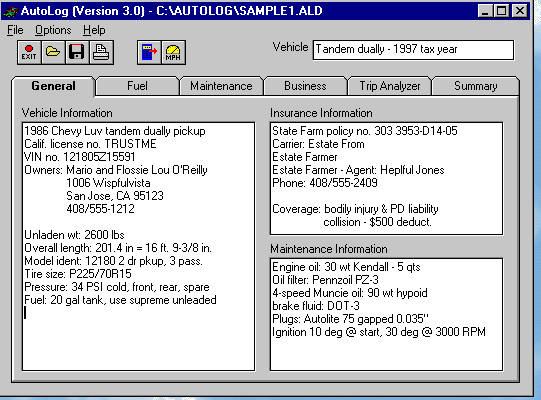Click the AutoLog title bar app icon
Viewport: 541px width, 400px height.
click(x=10, y=11)
